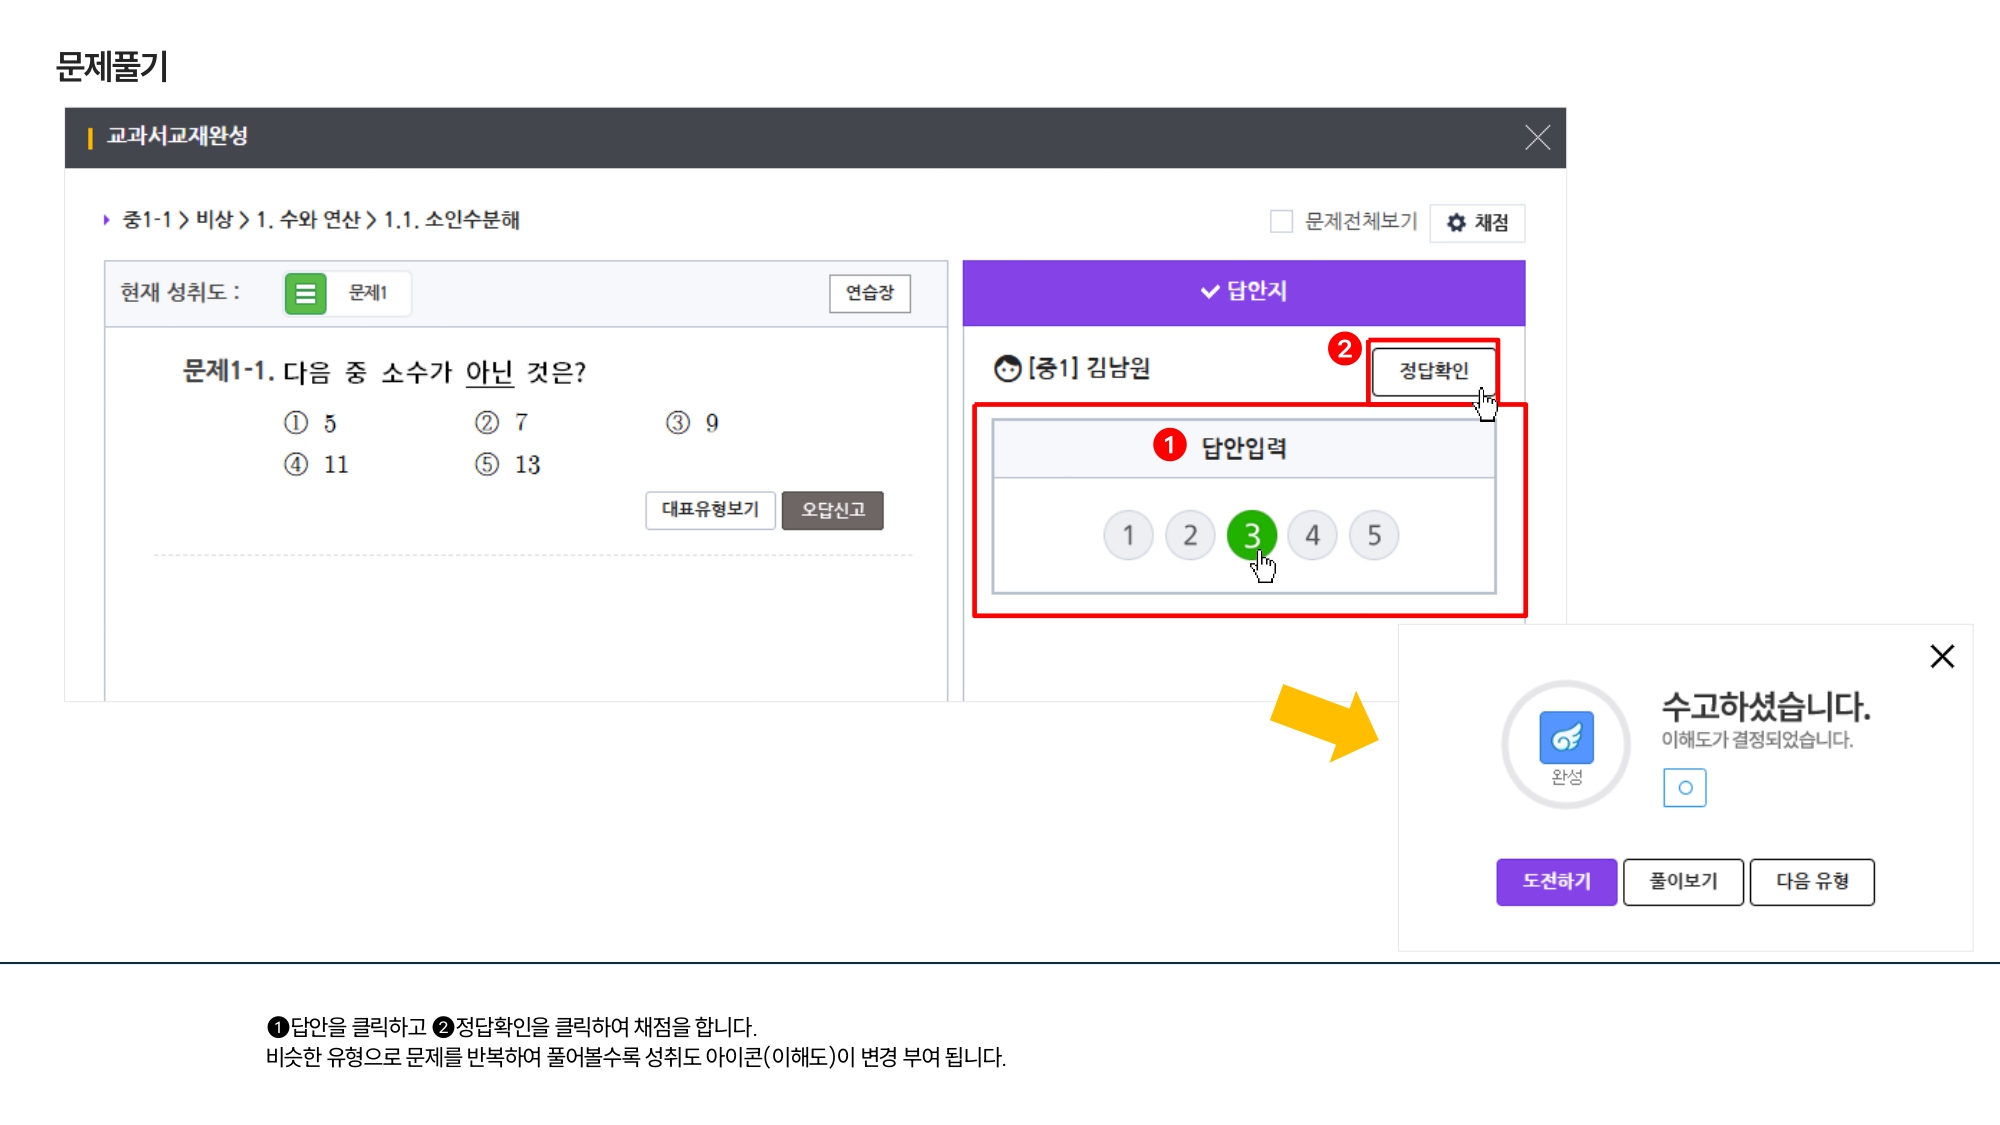
Task: Click the gear icon on the 채점 button
Action: pos(1458,222)
